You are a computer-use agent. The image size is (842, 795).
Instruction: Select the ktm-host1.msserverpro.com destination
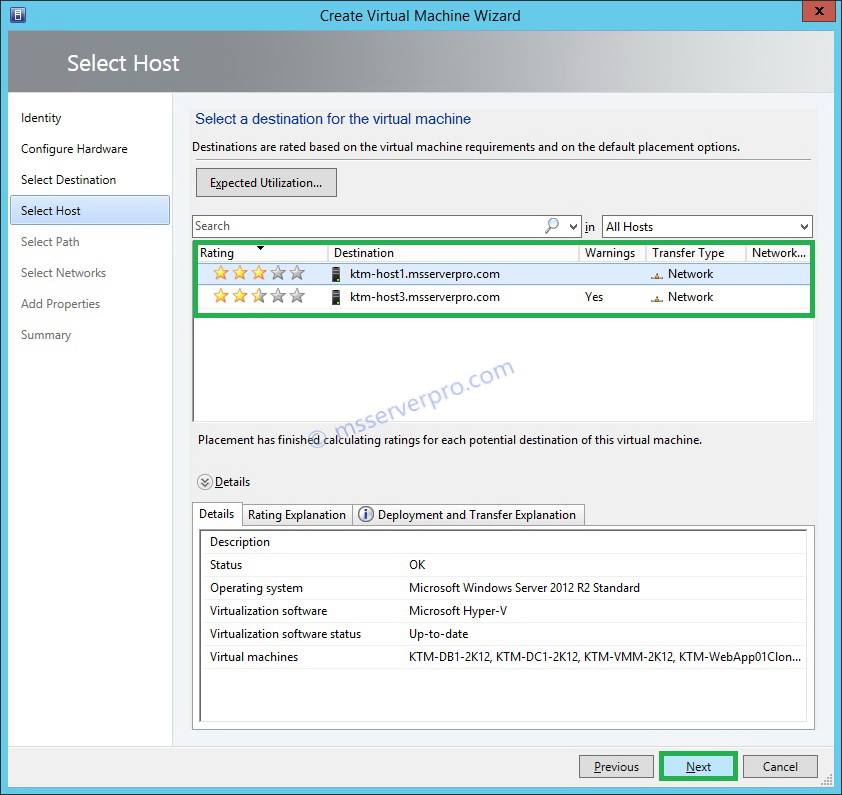(425, 274)
